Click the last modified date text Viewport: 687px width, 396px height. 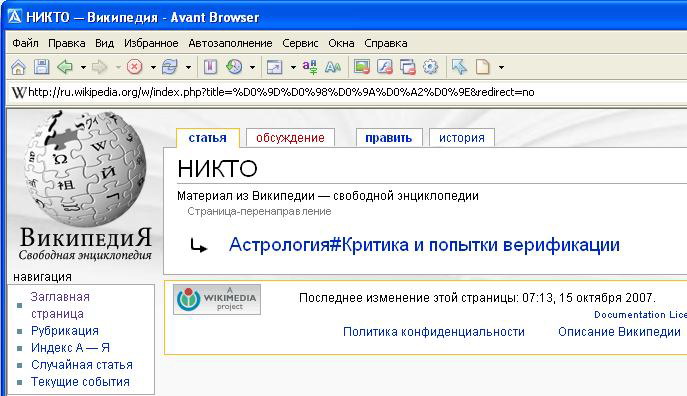pos(477,298)
